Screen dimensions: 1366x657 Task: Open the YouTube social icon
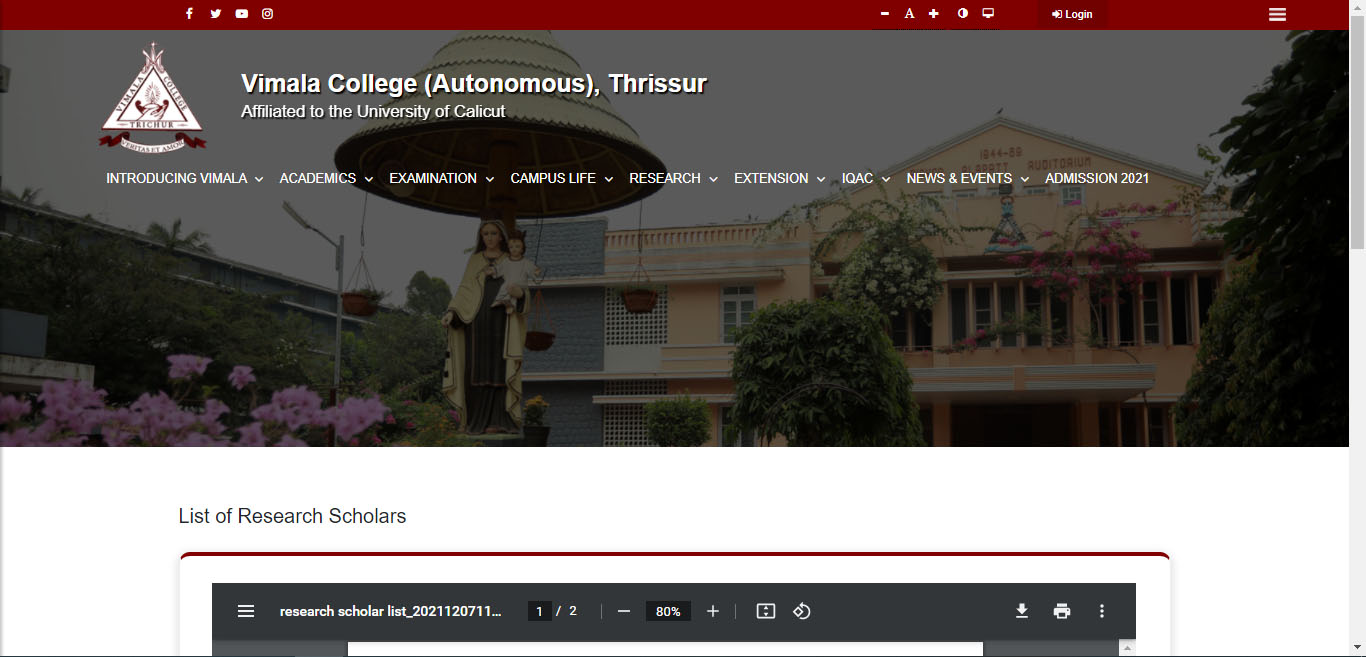pyautogui.click(x=241, y=14)
